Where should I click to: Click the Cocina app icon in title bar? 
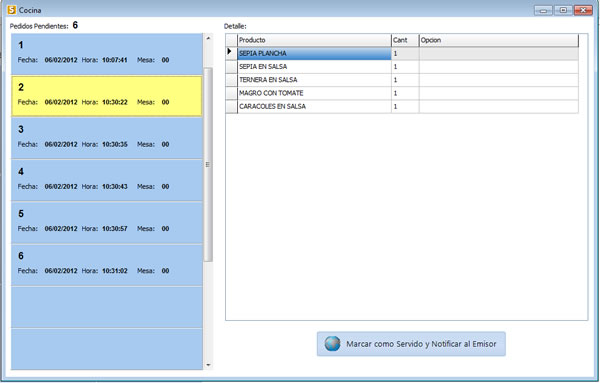tap(12, 10)
